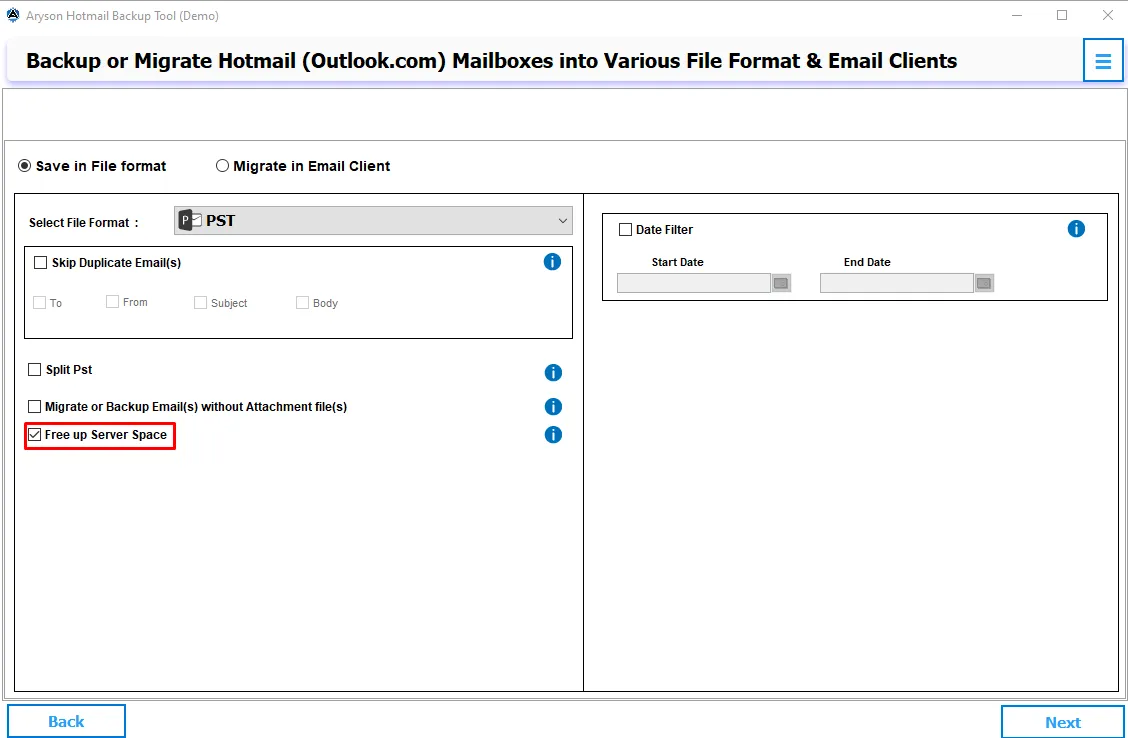
Task: Minimize the Aryson window
Action: coord(1016,15)
